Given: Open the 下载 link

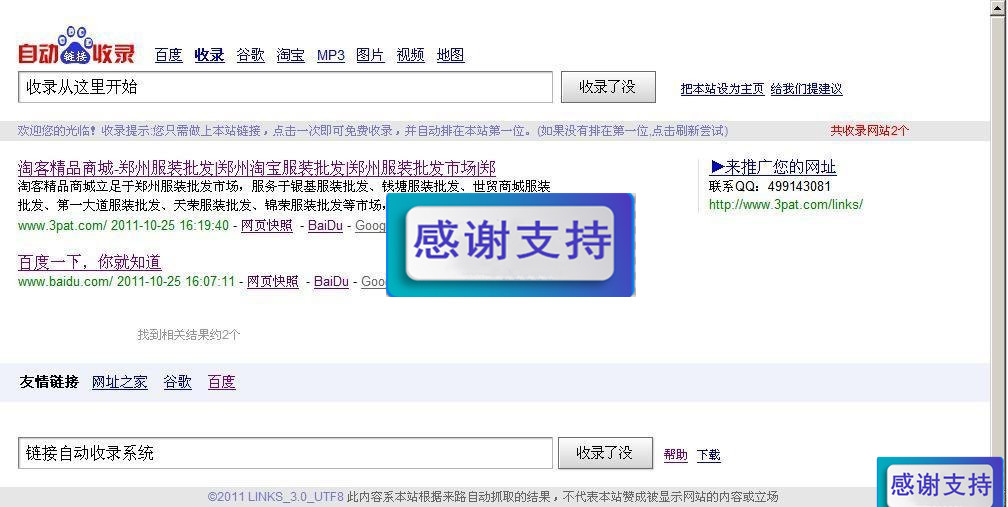Looking at the screenshot, I should click(x=708, y=455).
